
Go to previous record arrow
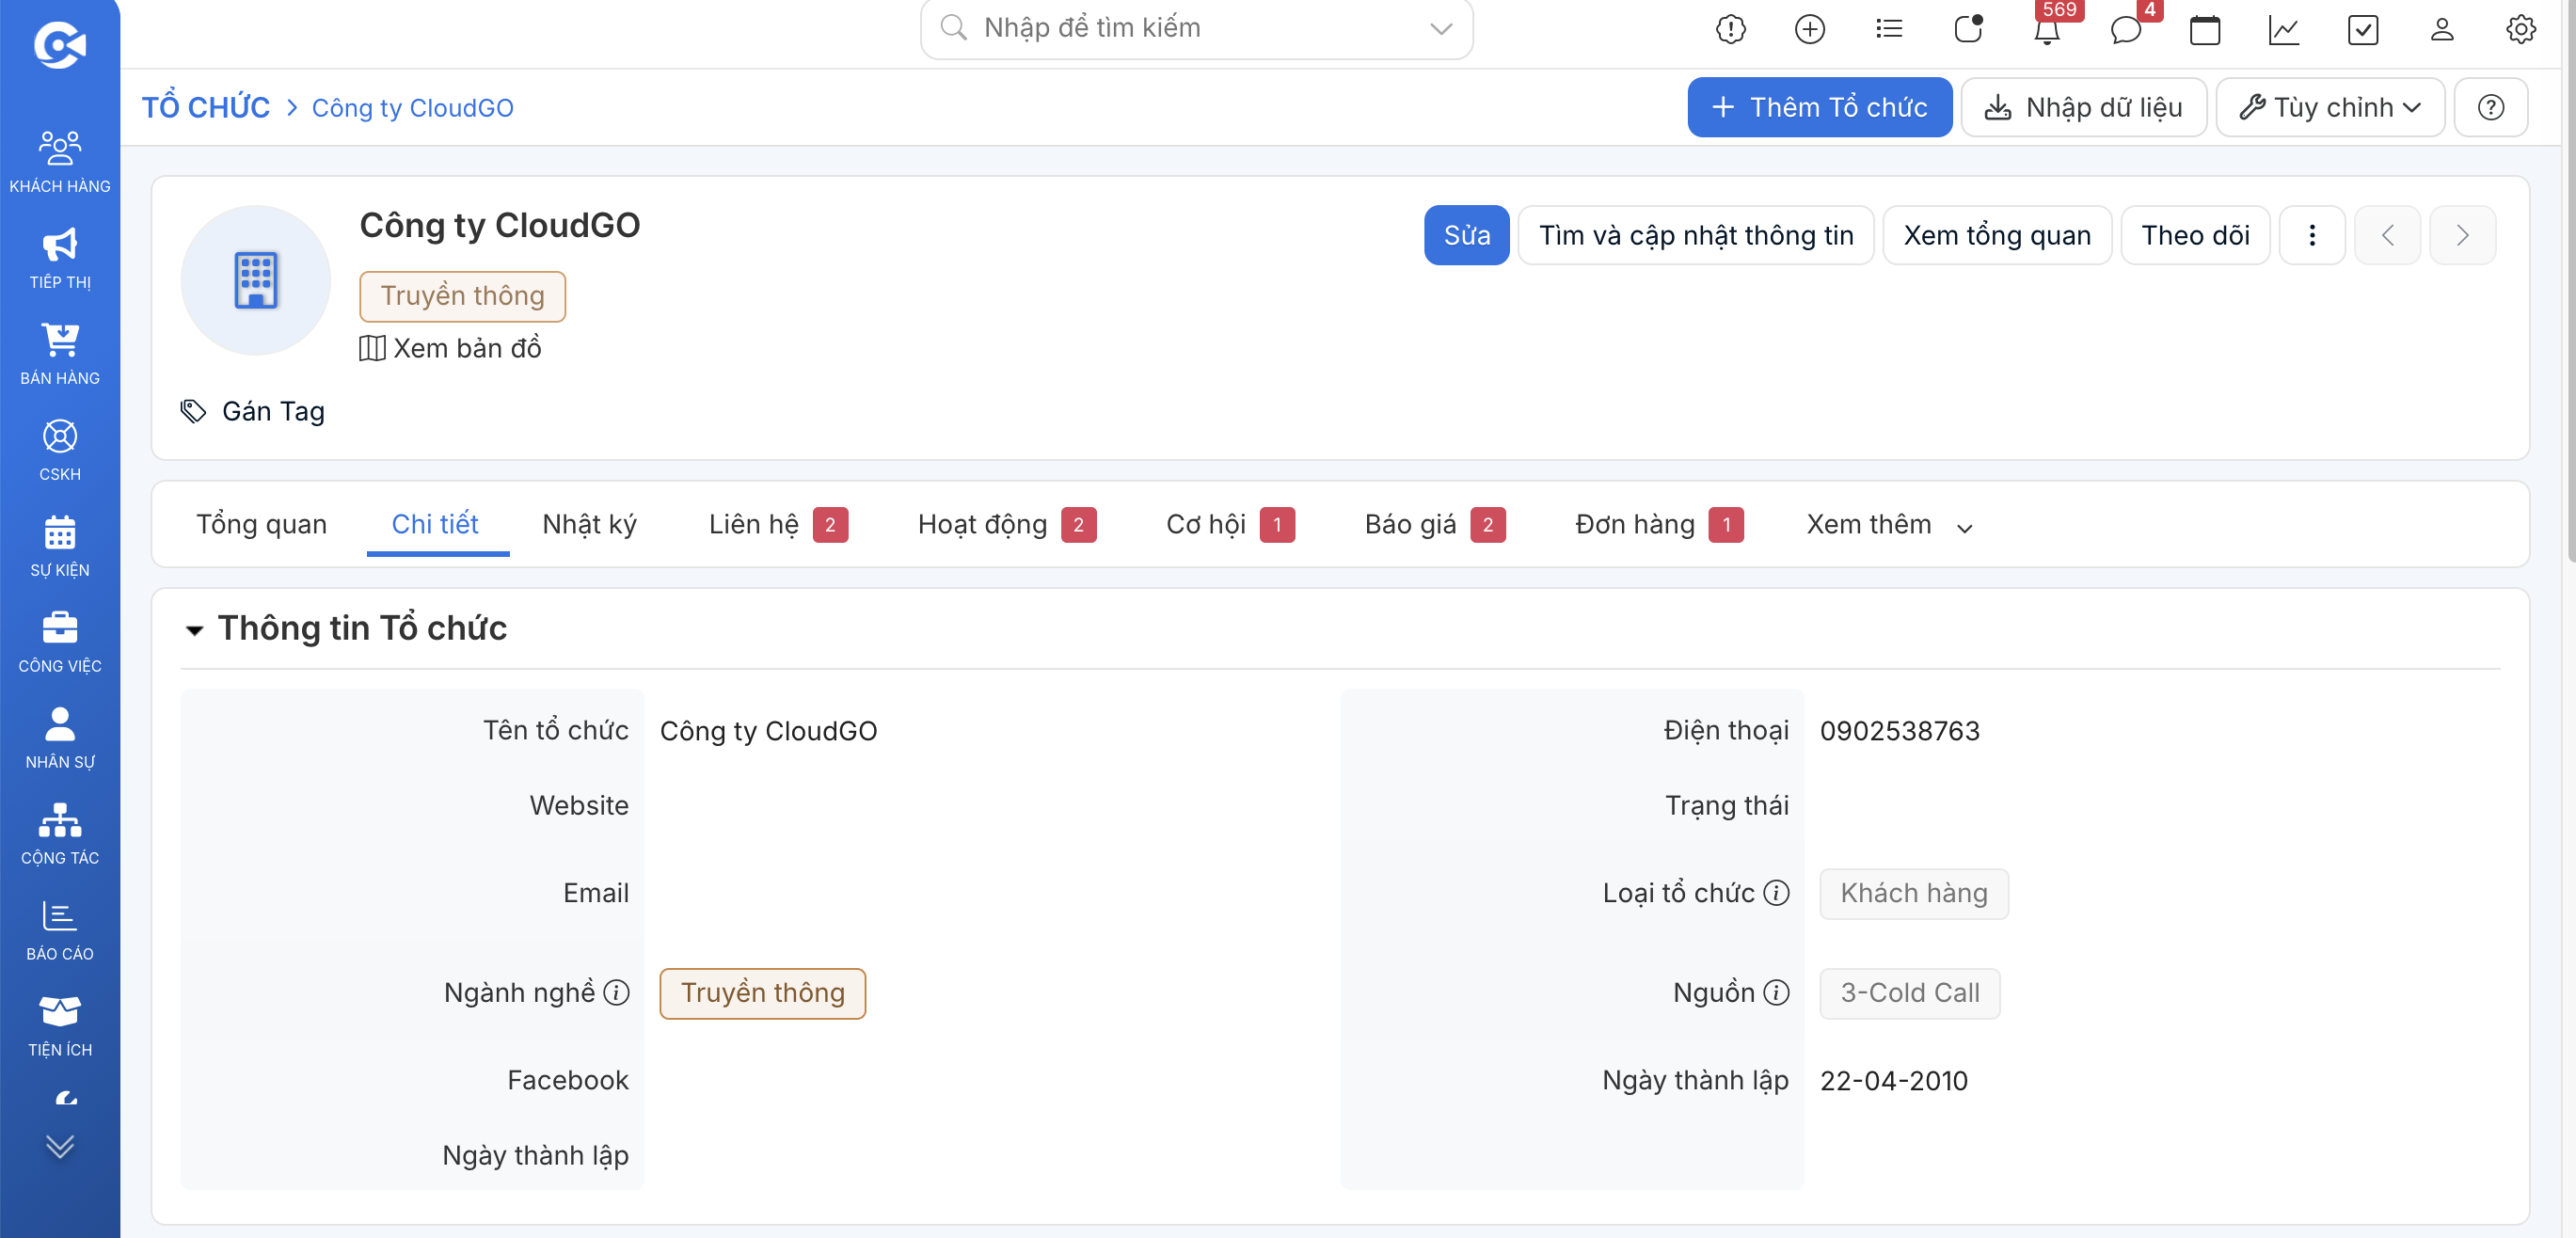pyautogui.click(x=2387, y=235)
